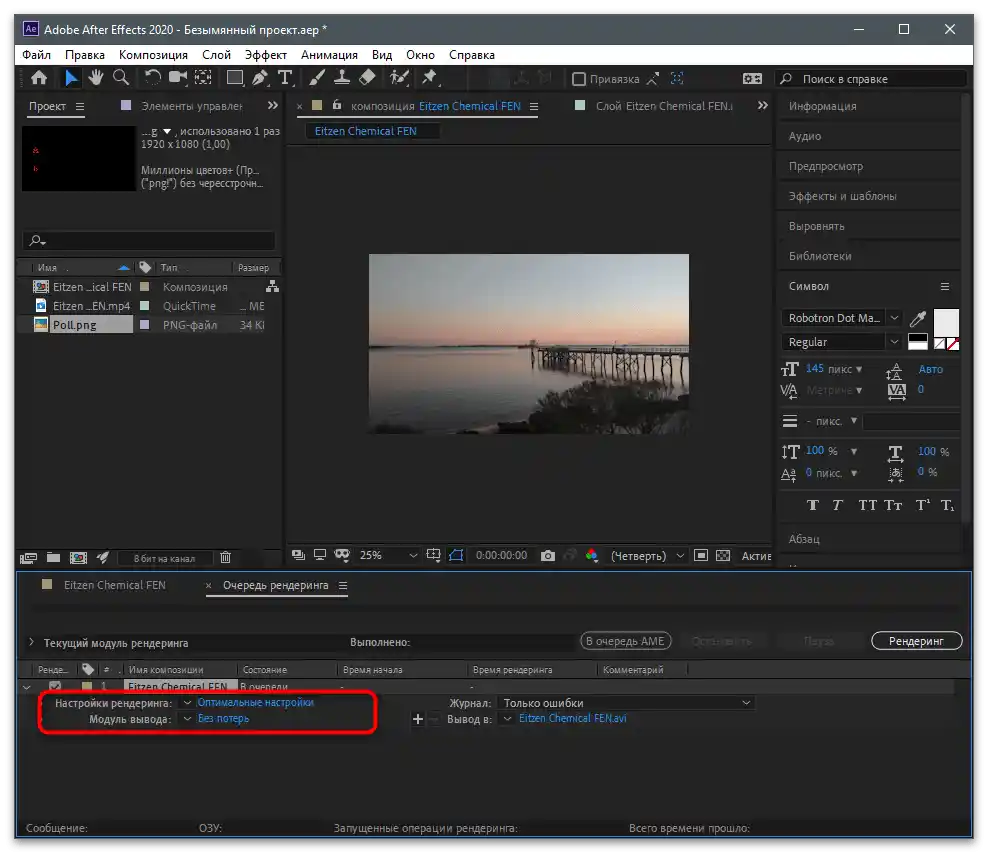
Task: Click the 8 бит на канал color depth button
Action: tap(164, 558)
